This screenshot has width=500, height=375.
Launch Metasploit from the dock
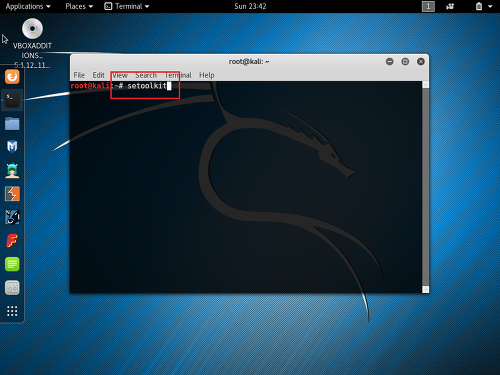click(12, 147)
